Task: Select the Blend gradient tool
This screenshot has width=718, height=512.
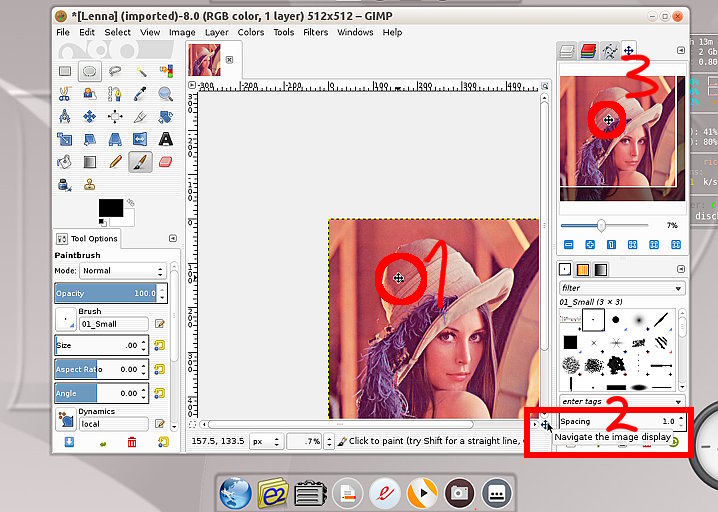Action: tap(90, 162)
